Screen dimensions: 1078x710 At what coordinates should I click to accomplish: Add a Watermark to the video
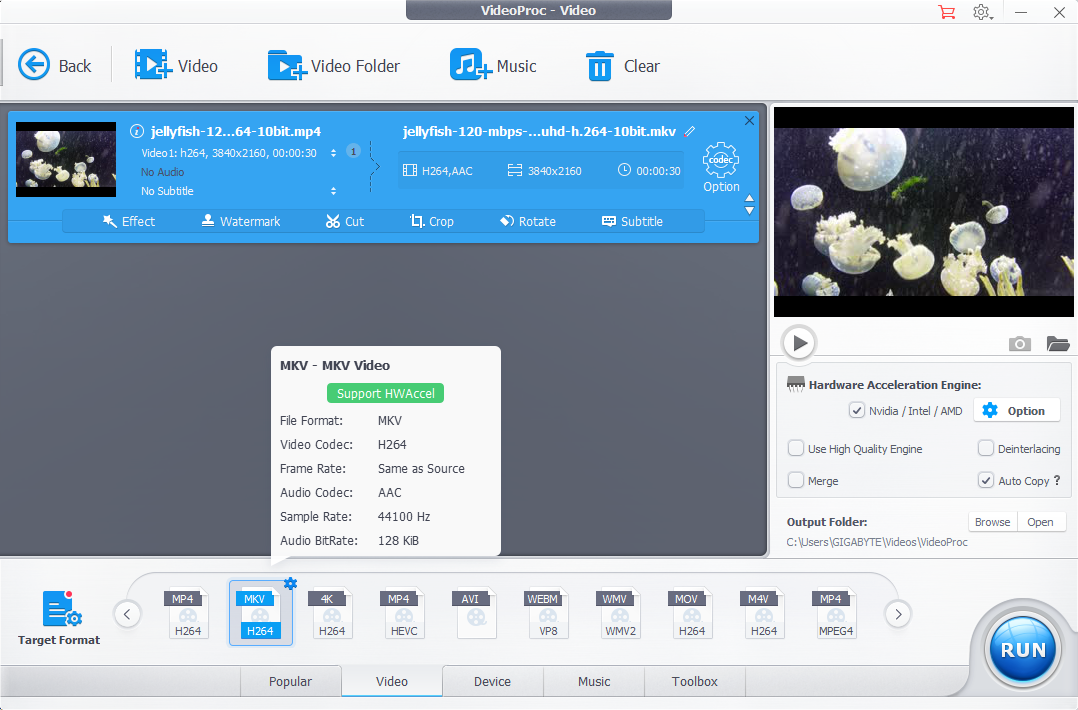point(241,221)
